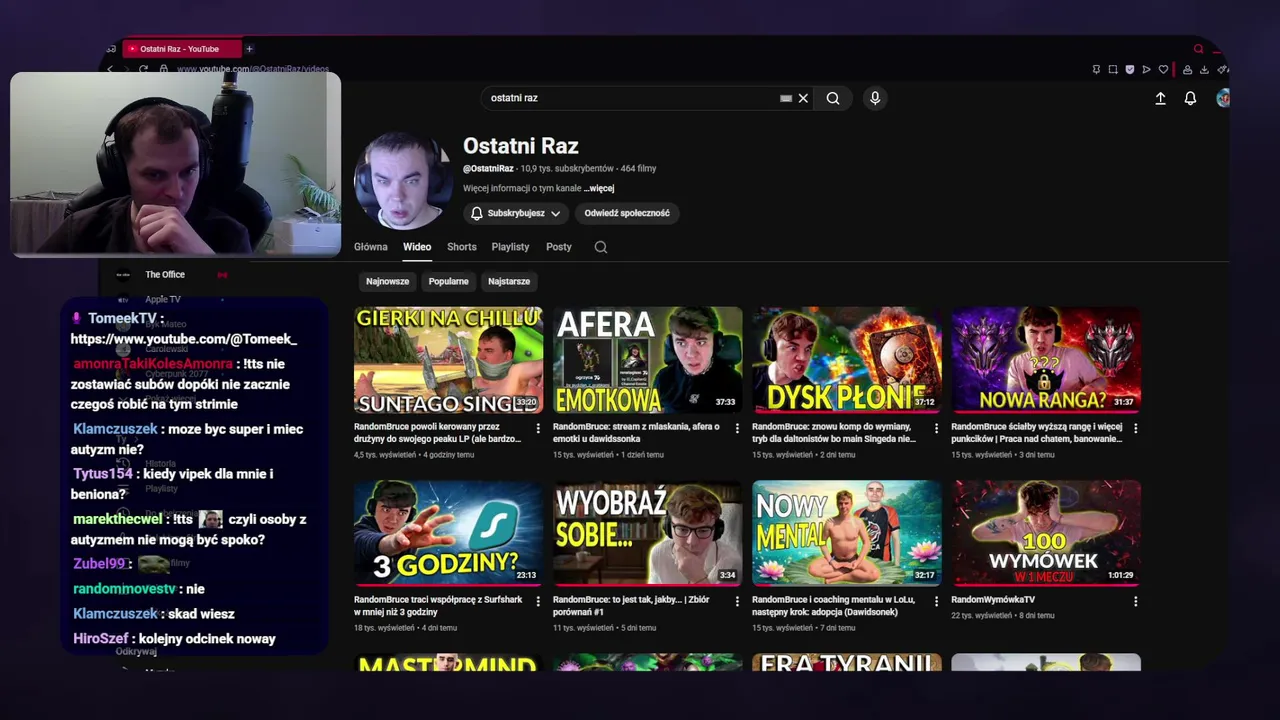Click the YouTube search magnifier button
The width and height of the screenshot is (1280, 720).
pos(833,98)
